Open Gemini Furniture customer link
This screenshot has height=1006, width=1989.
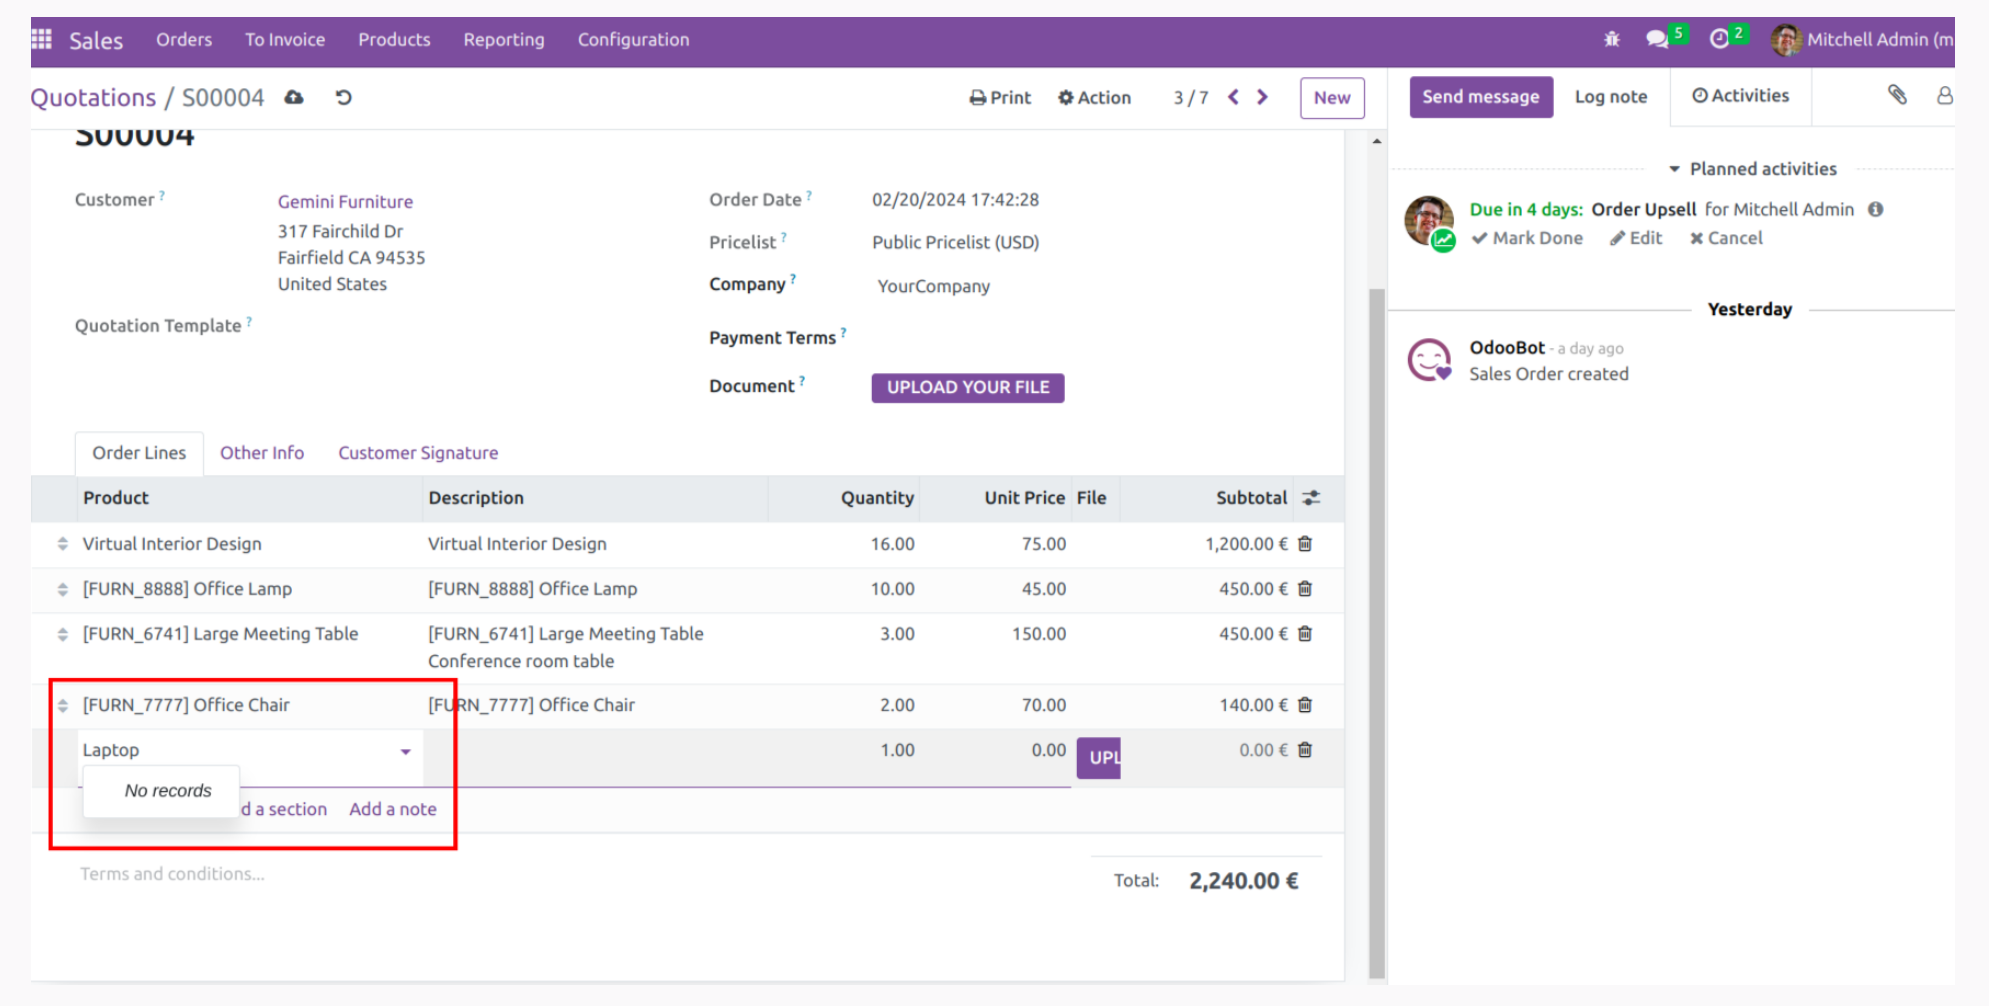point(345,201)
